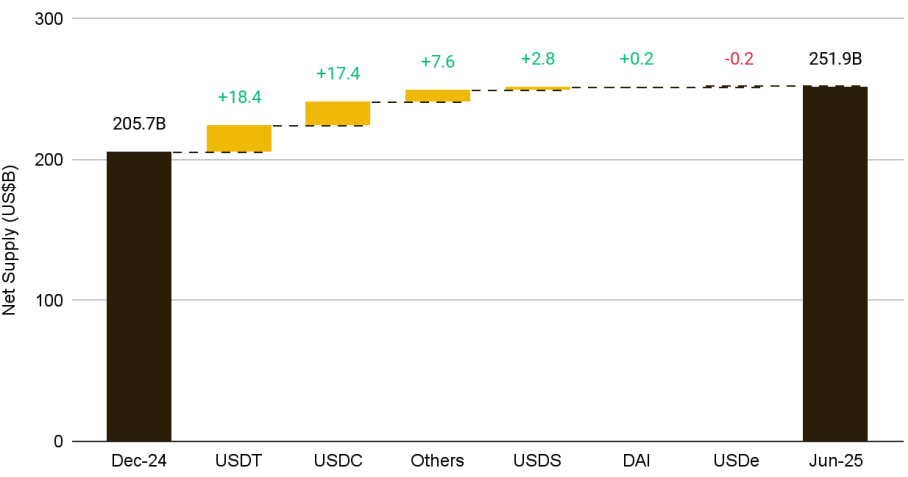Click the 205.7B data label

139,123
